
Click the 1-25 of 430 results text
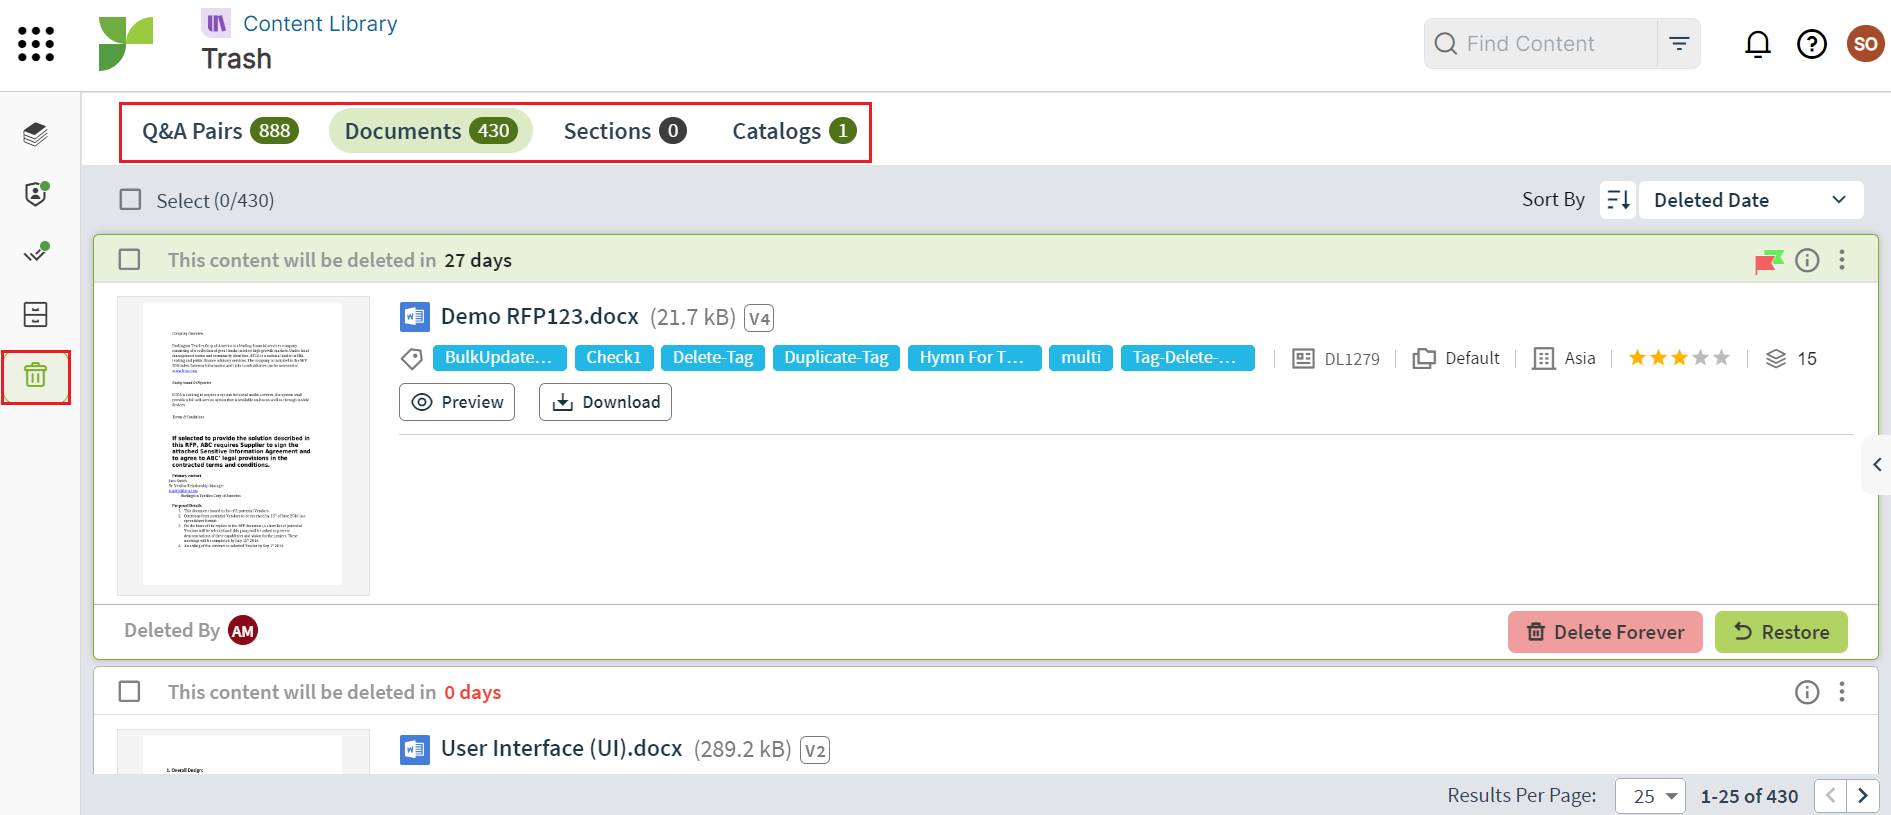point(1749,796)
